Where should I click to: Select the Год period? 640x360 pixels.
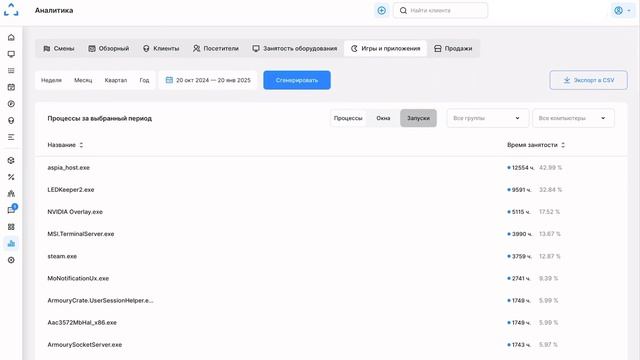(144, 80)
